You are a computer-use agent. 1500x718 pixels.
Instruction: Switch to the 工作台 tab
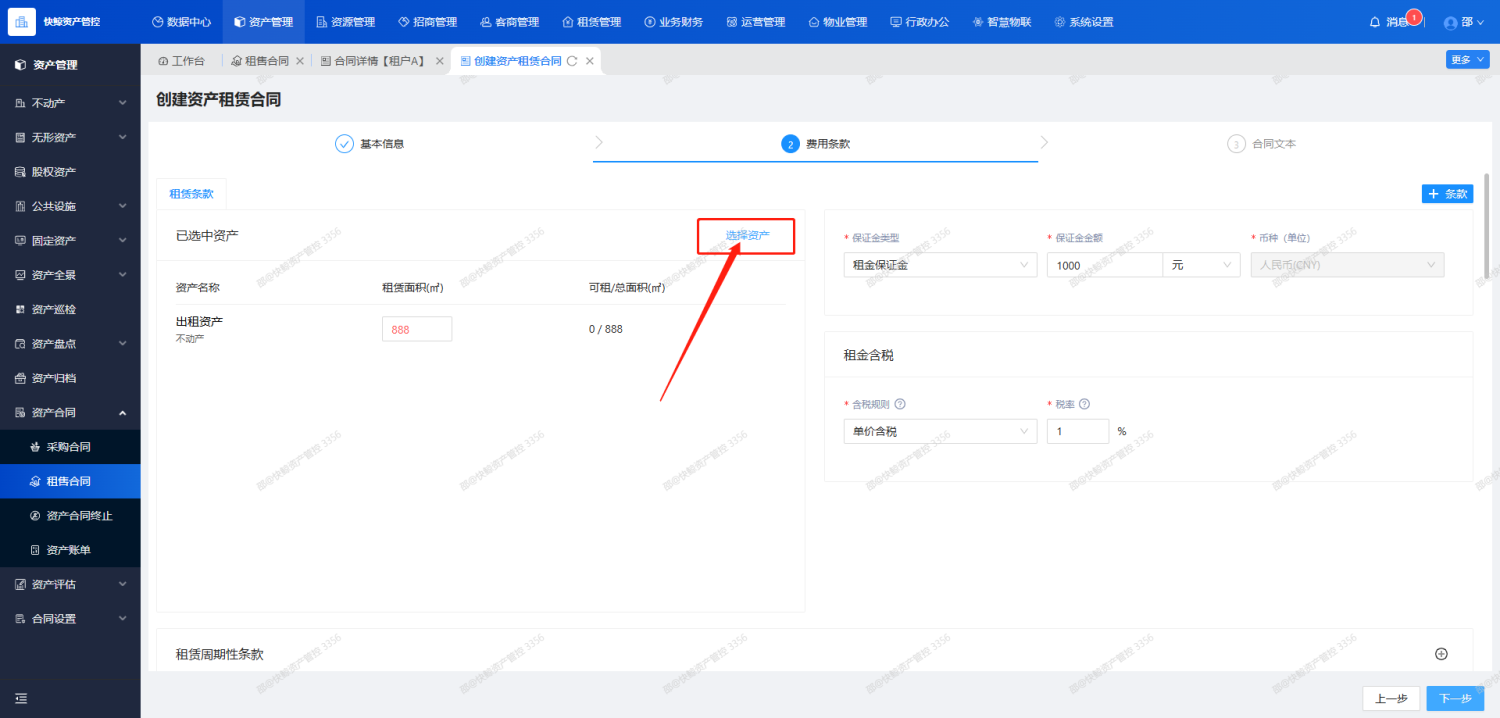point(181,61)
